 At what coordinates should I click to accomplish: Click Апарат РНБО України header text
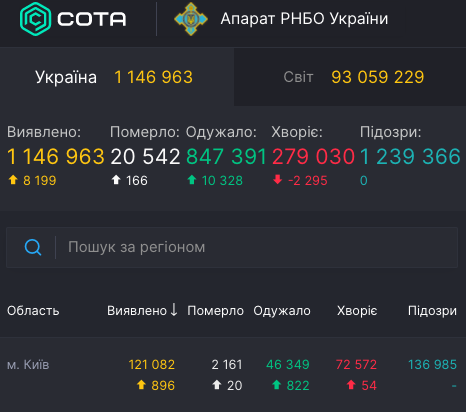click(x=304, y=19)
